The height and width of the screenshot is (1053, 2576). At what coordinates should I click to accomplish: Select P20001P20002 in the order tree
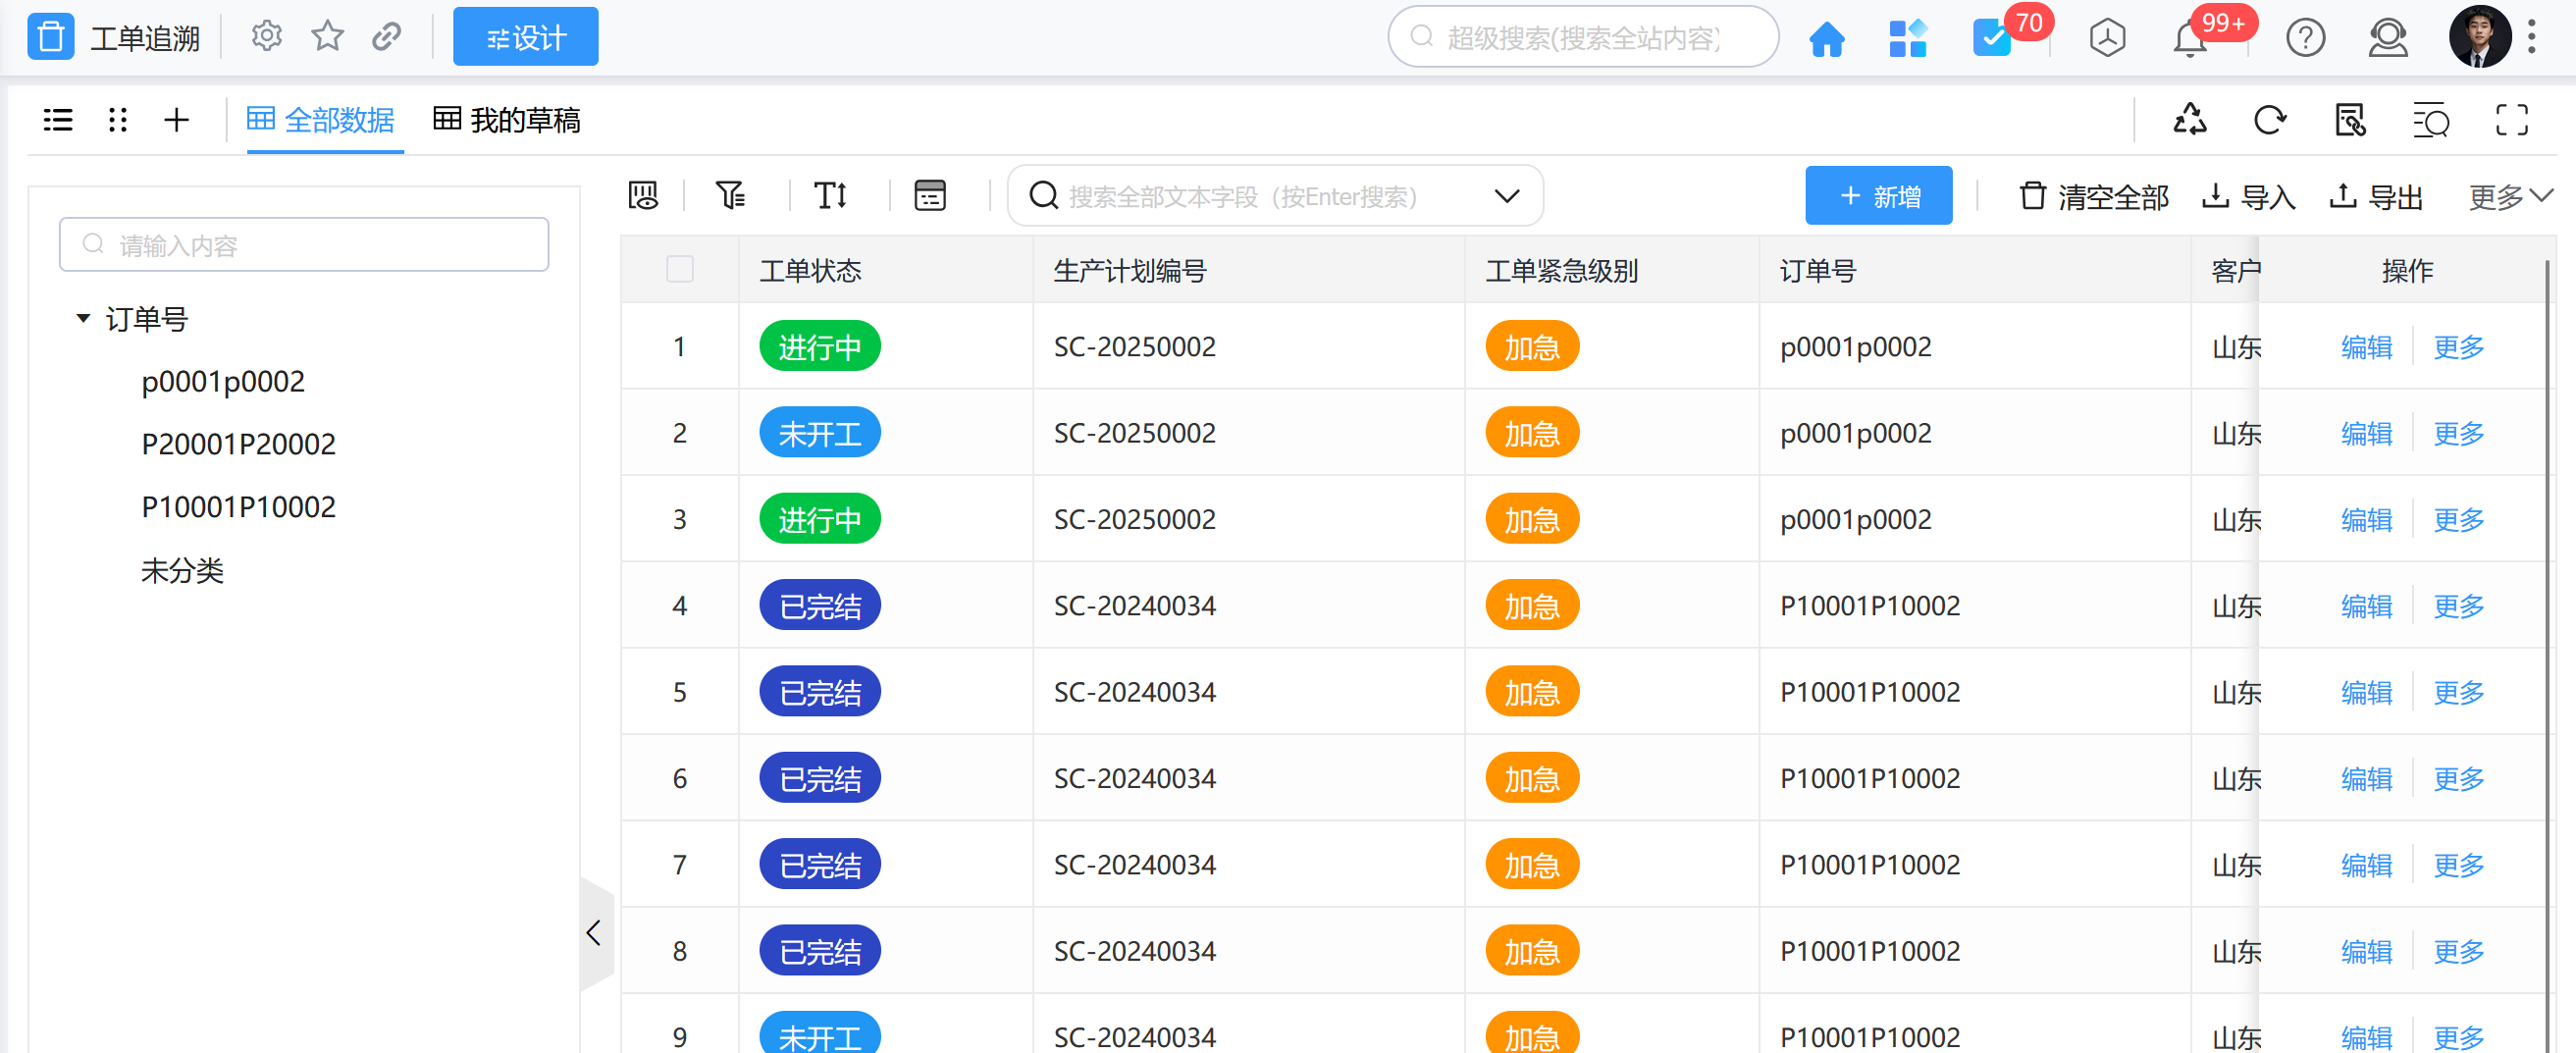tap(238, 444)
